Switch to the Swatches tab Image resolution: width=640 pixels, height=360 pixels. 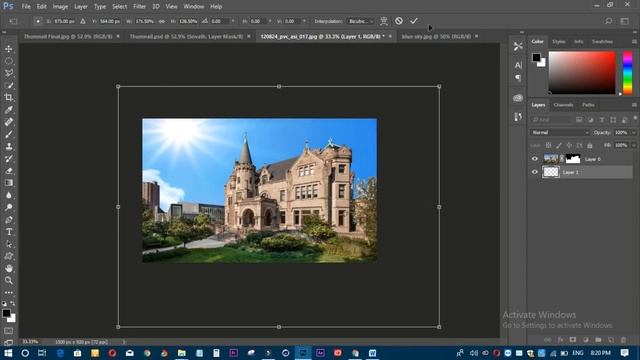[602, 42]
